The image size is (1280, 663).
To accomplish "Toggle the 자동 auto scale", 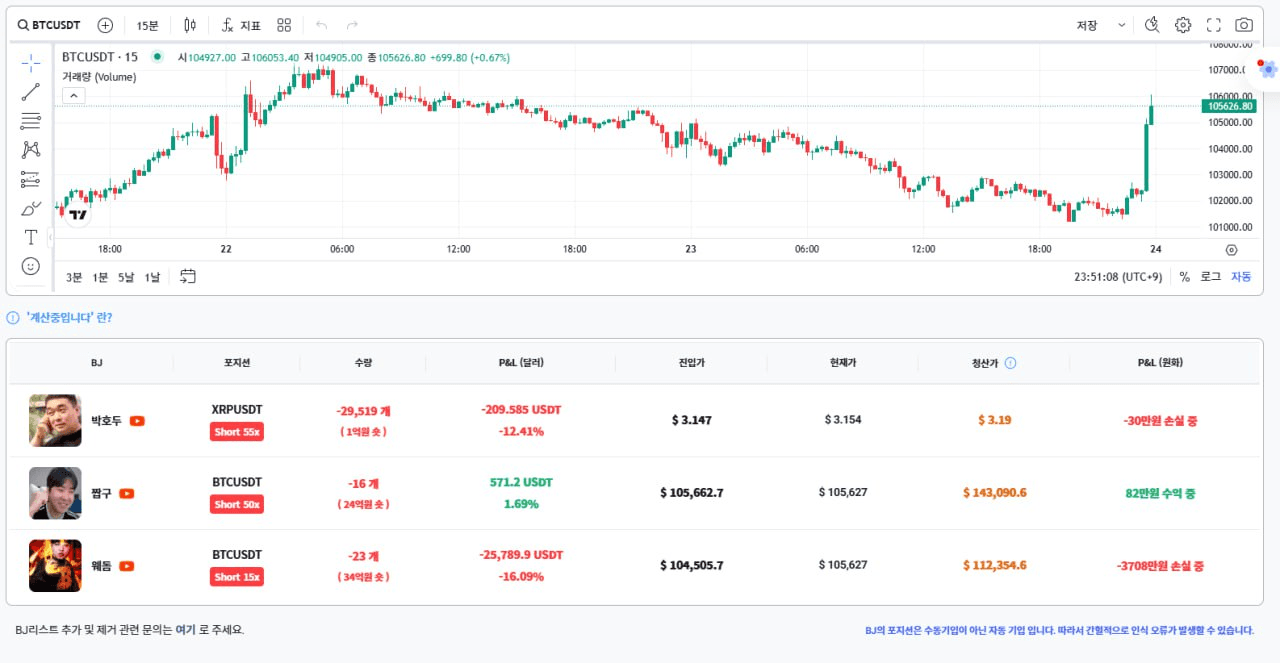I will pos(1241,277).
